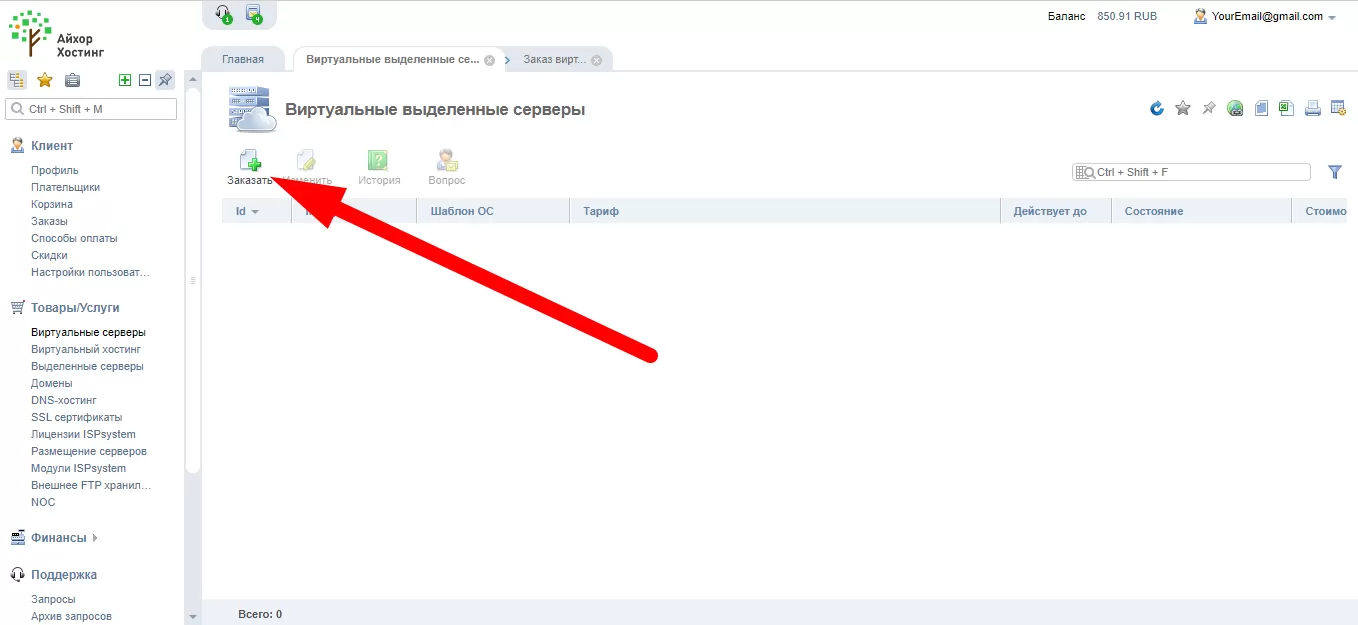Open Заказы in the sidebar

point(49,221)
